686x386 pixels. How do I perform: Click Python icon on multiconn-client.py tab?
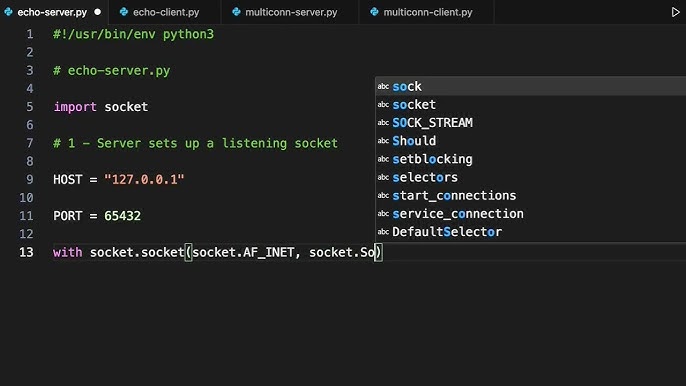tap(374, 12)
